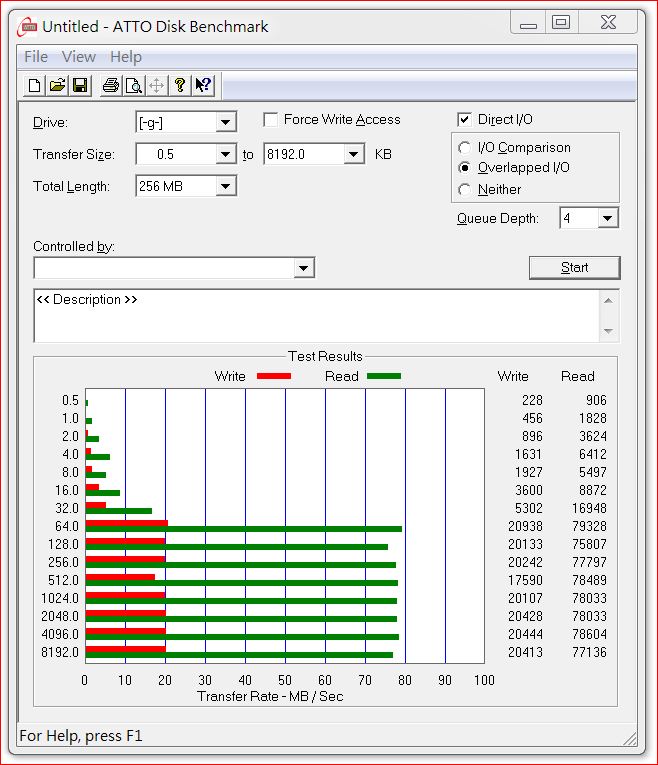Click the yellow question mark About icon
658x765 pixels.
[x=180, y=86]
